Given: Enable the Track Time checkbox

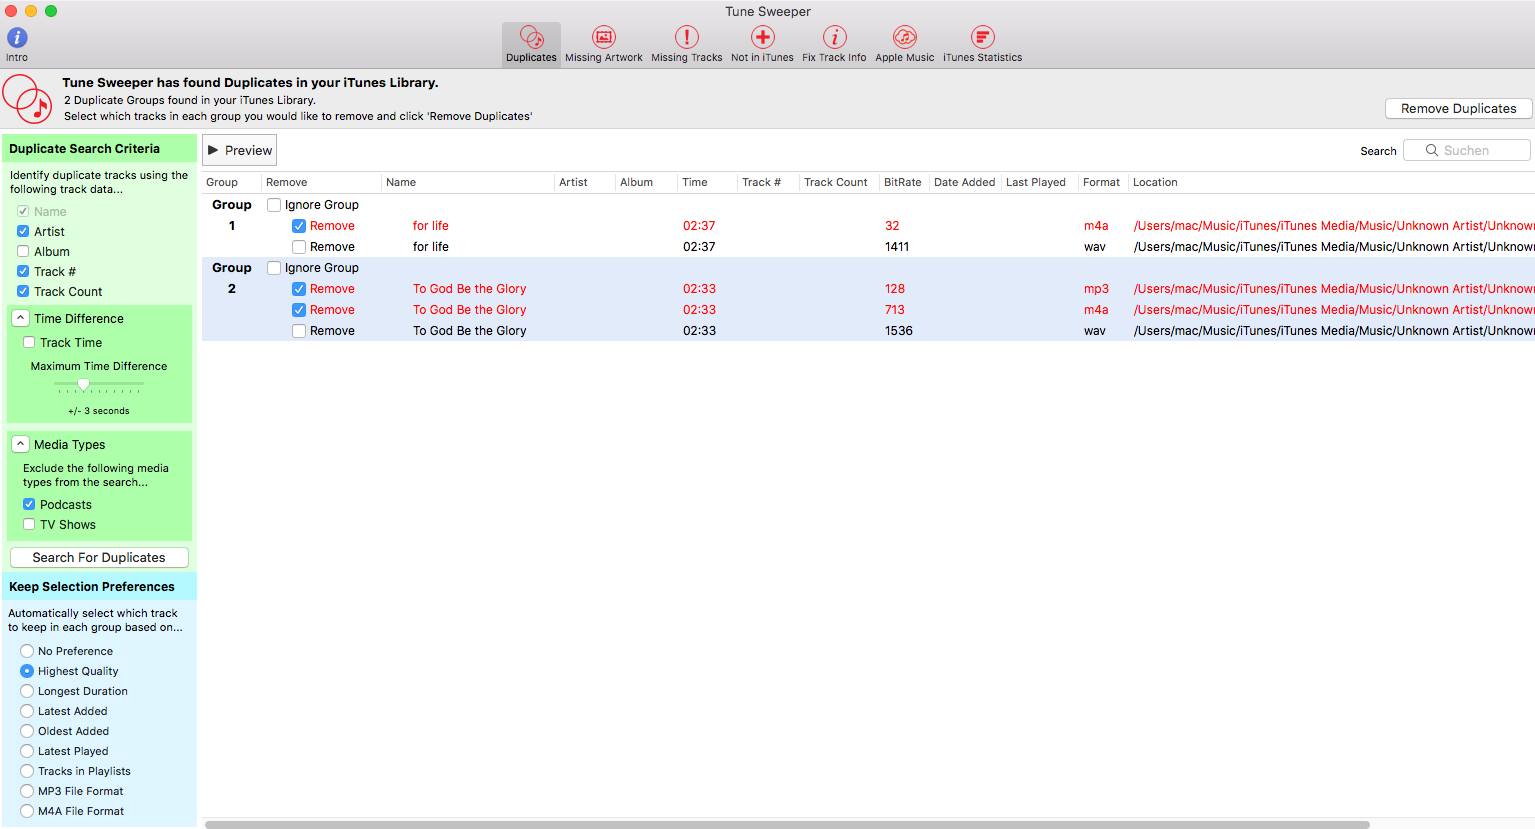Looking at the screenshot, I should pos(29,342).
